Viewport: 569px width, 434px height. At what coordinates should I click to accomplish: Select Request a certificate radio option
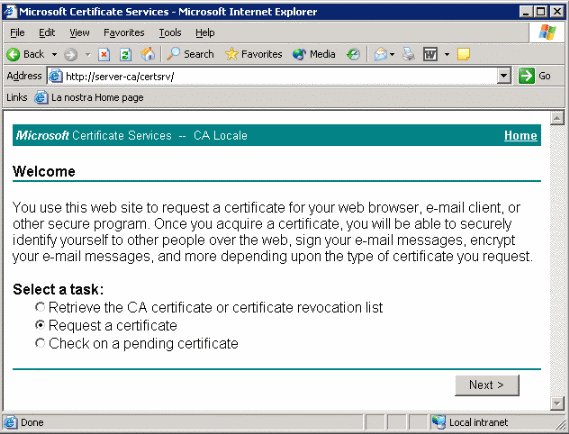[x=40, y=325]
